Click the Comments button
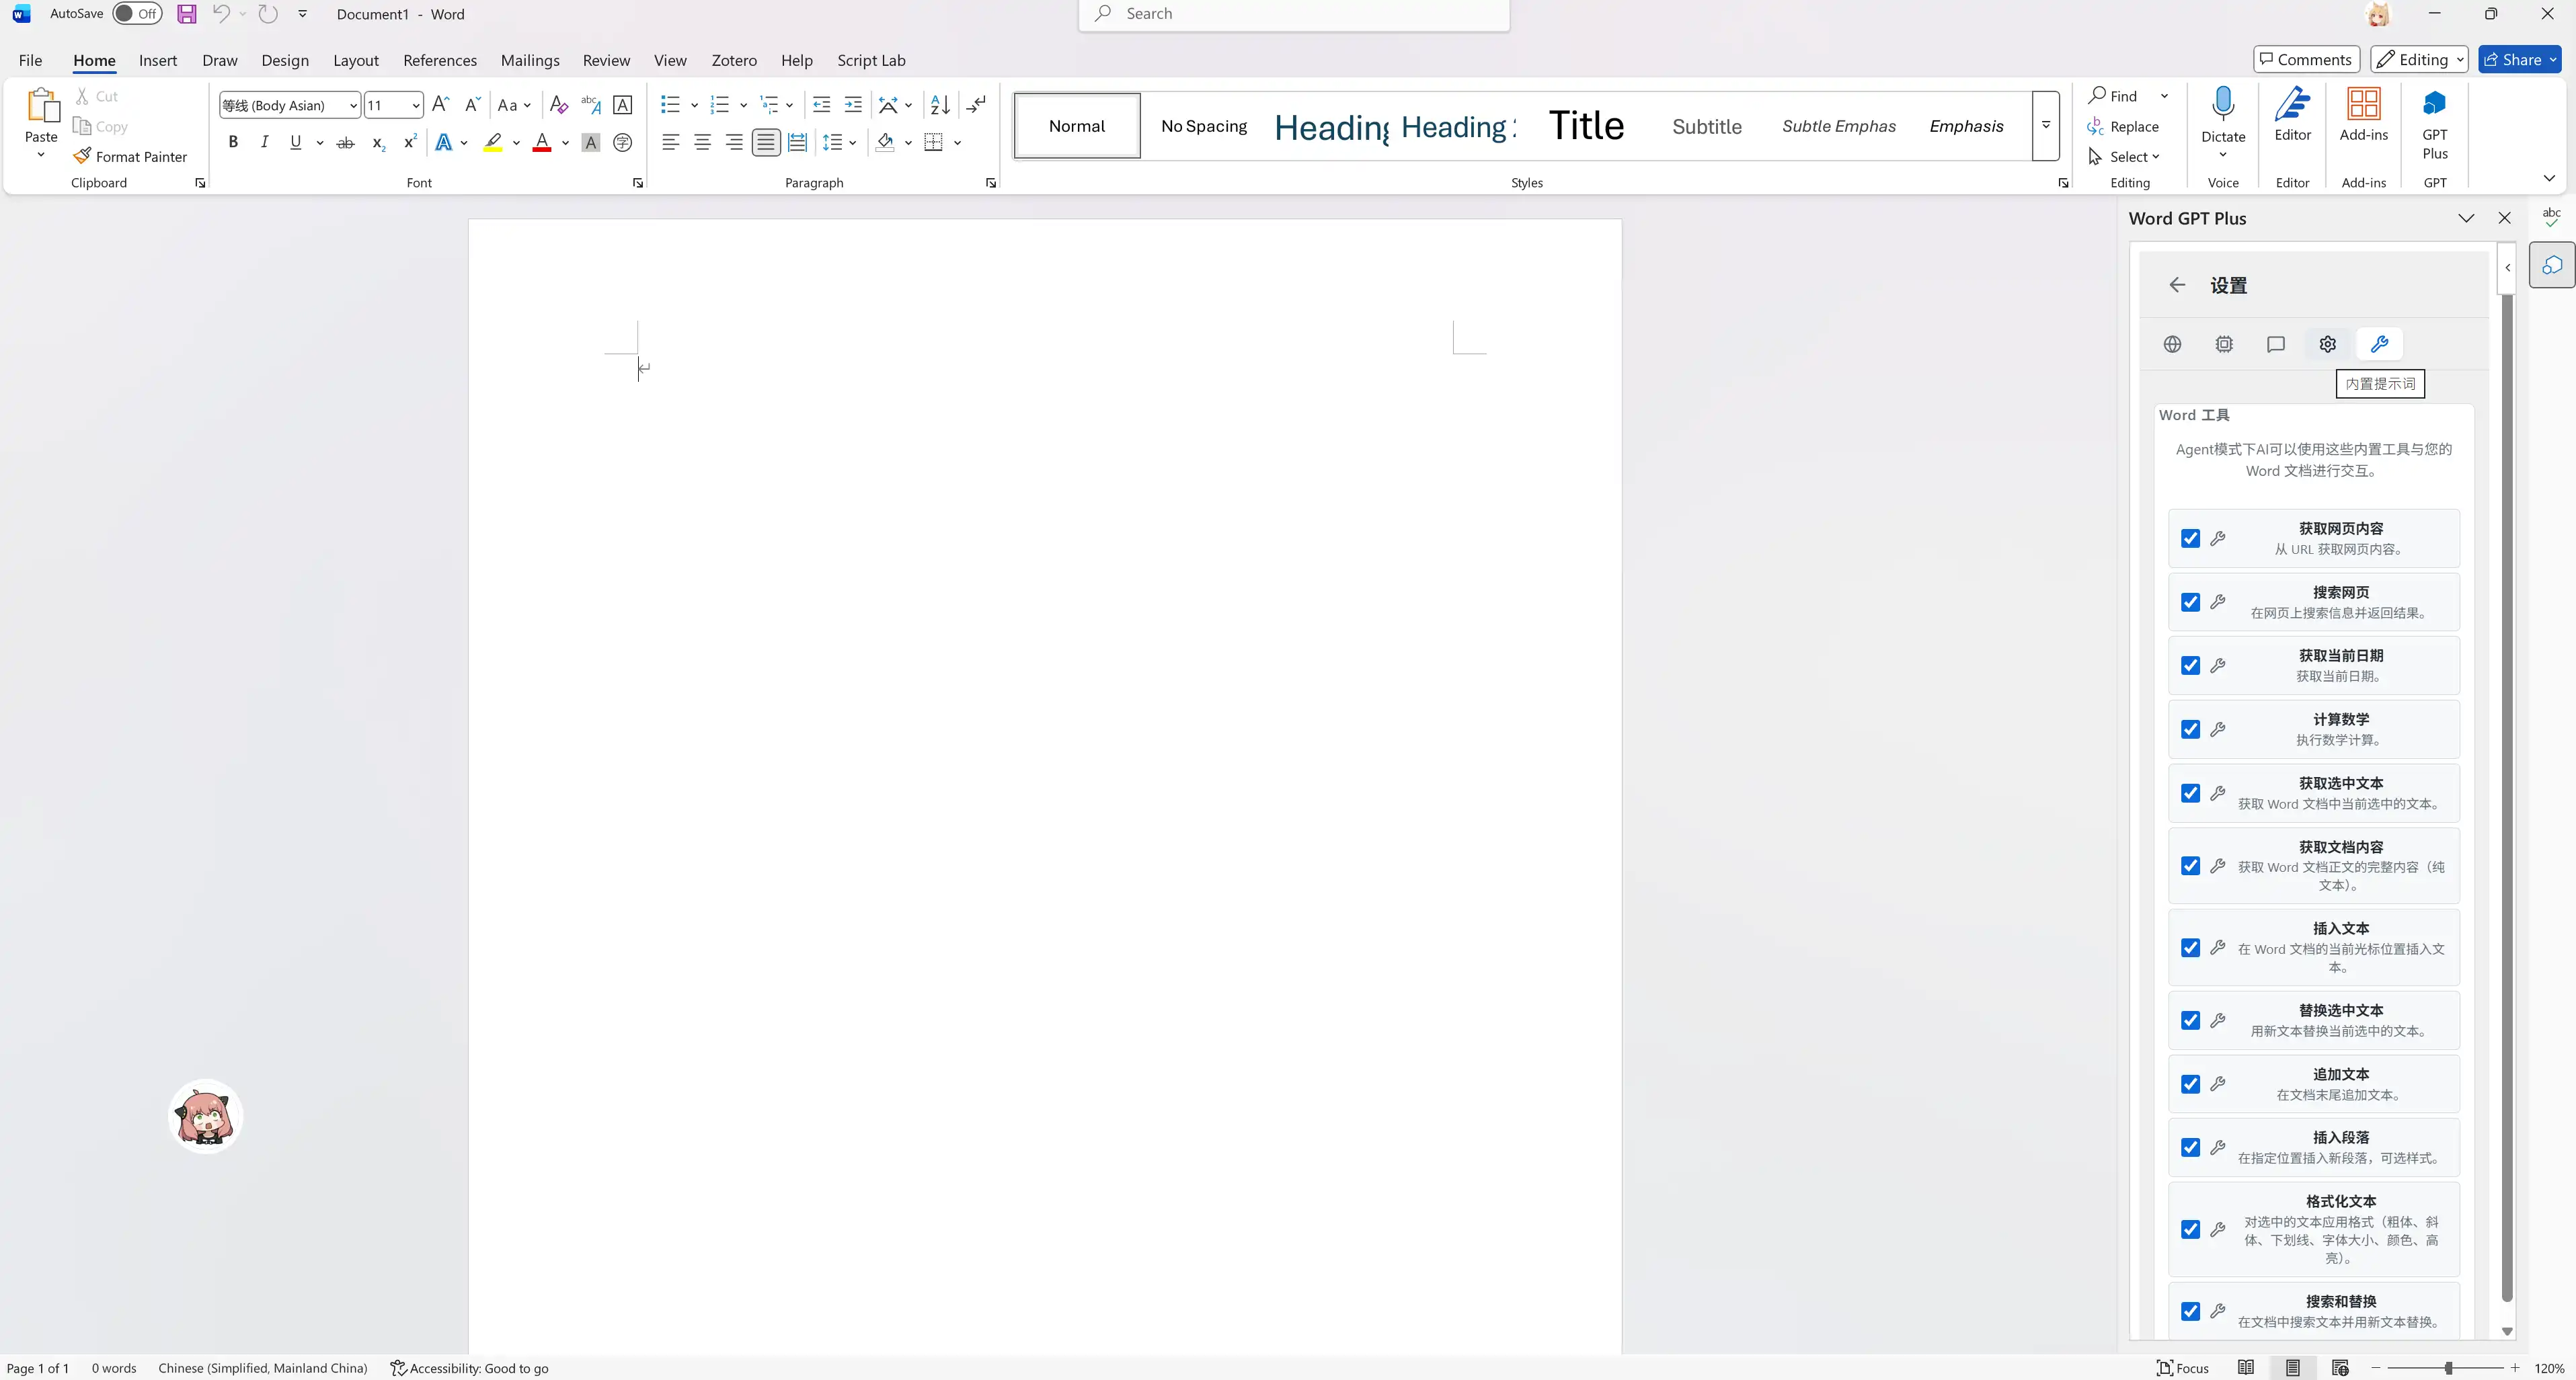This screenshot has width=2576, height=1380. pos(2305,60)
